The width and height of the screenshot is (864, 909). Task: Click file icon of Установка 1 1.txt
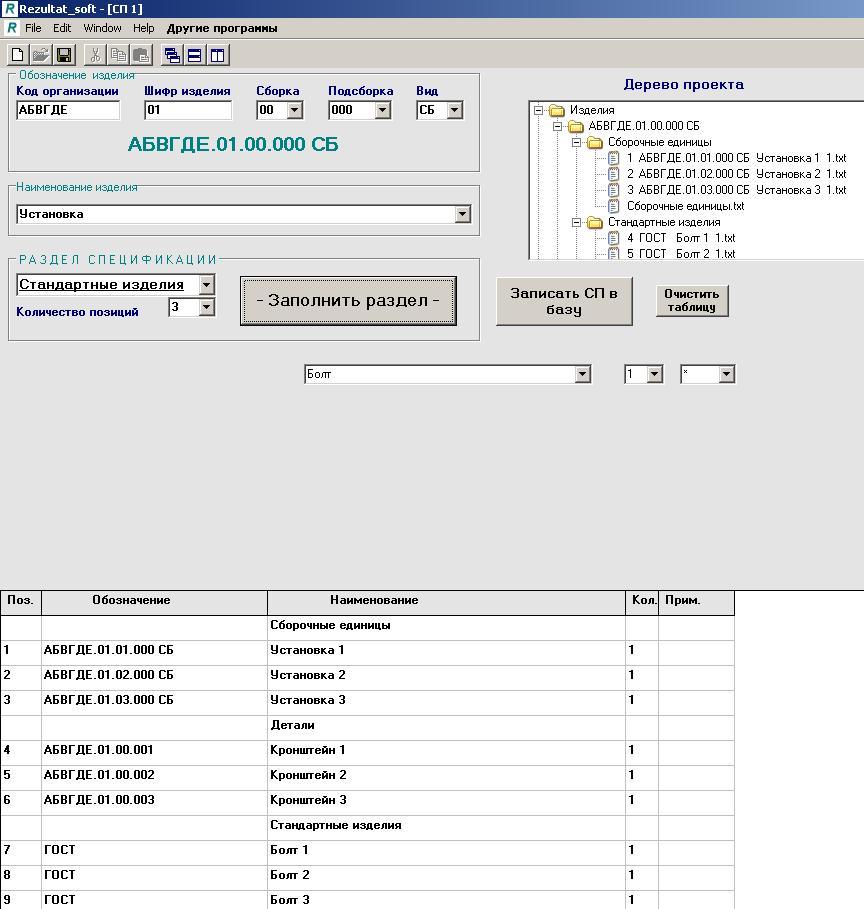coord(613,158)
